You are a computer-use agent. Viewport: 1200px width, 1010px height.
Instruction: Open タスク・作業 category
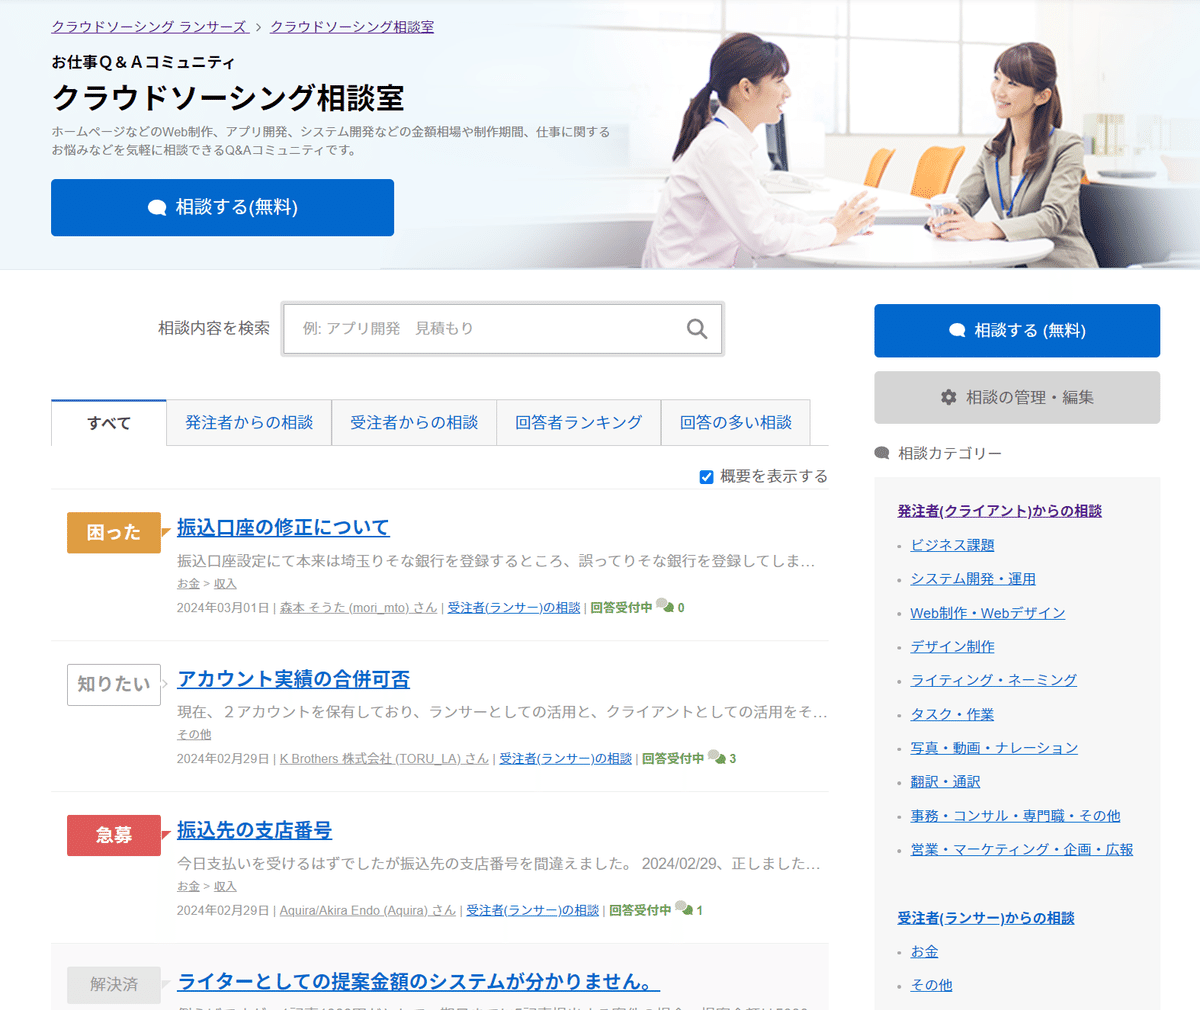pos(952,714)
